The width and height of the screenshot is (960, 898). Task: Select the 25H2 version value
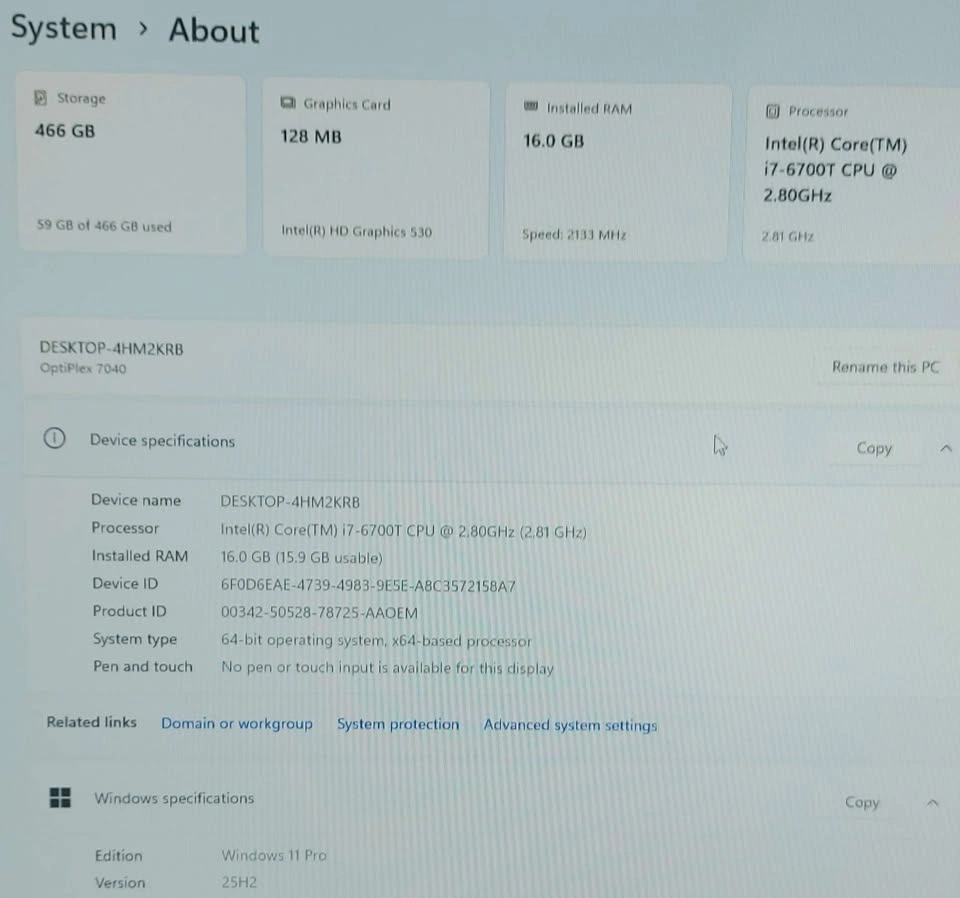(239, 881)
